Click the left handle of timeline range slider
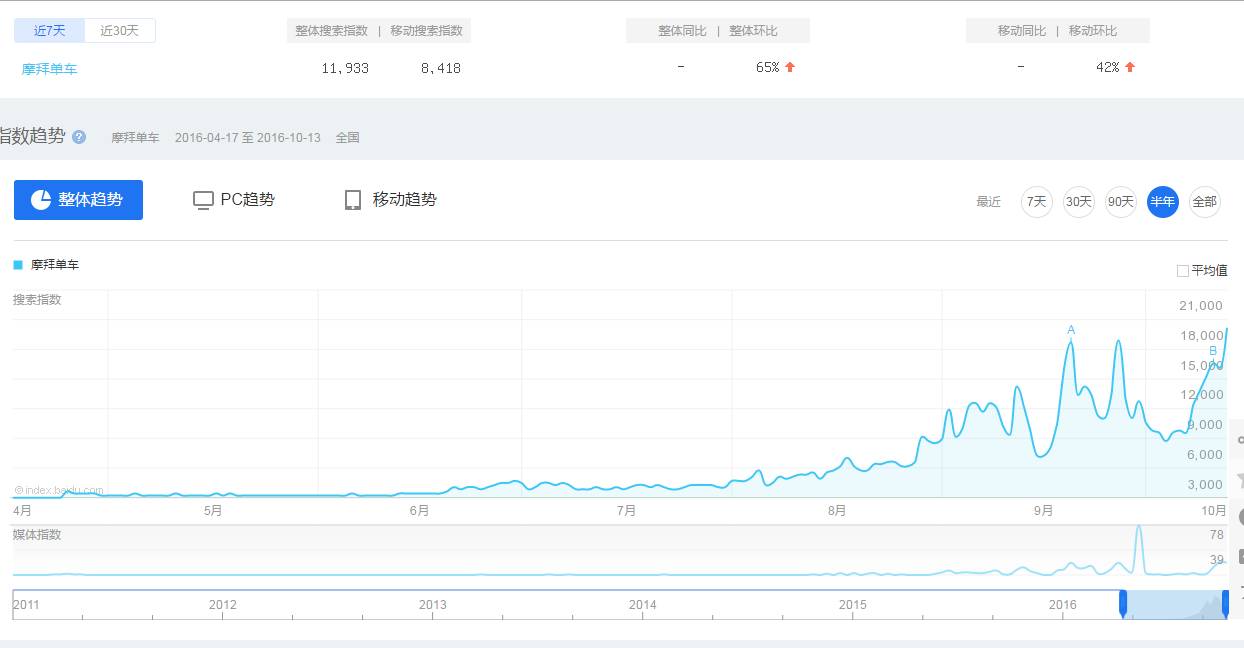 coord(1123,604)
